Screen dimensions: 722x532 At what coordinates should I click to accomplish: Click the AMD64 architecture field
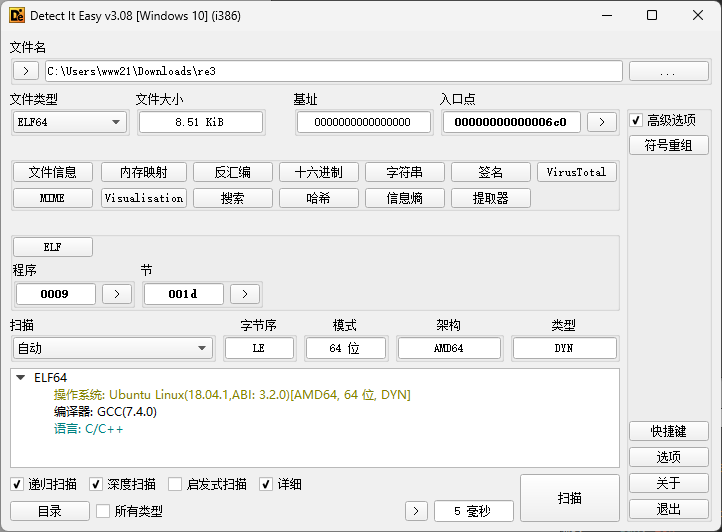(449, 348)
